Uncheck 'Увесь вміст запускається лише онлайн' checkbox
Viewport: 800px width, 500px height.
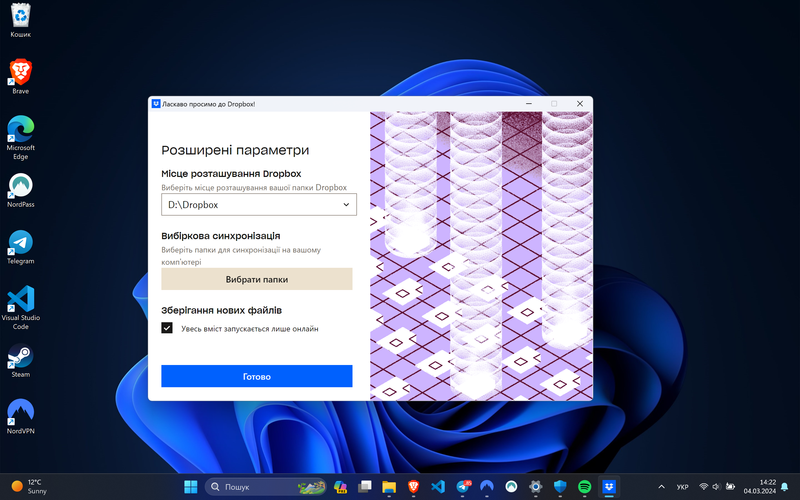(x=167, y=327)
